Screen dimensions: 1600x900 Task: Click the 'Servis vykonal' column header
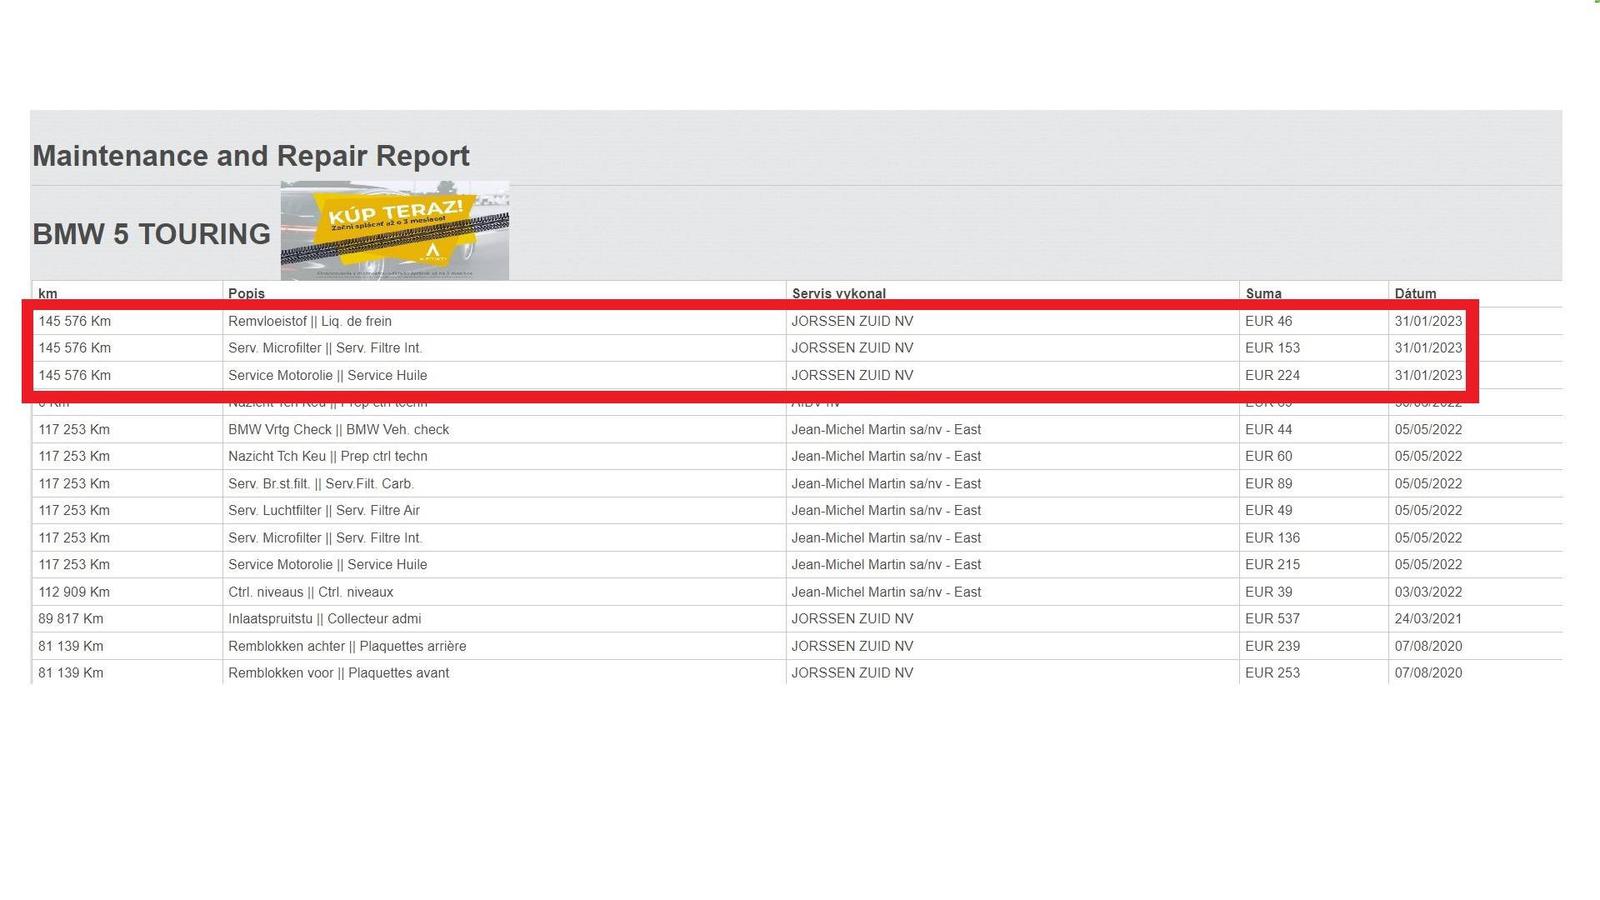tap(838, 293)
